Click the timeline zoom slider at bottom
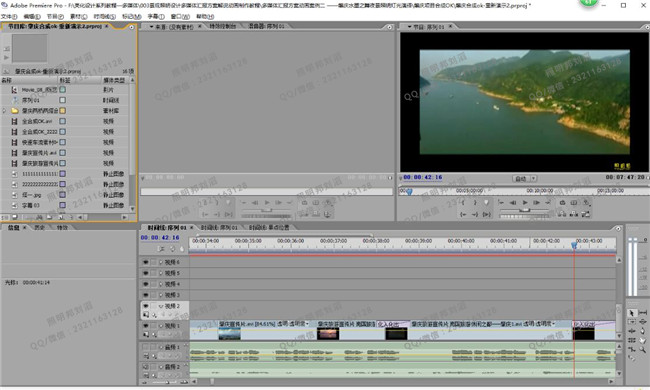650x390 pixels. pyautogui.click(x=165, y=382)
